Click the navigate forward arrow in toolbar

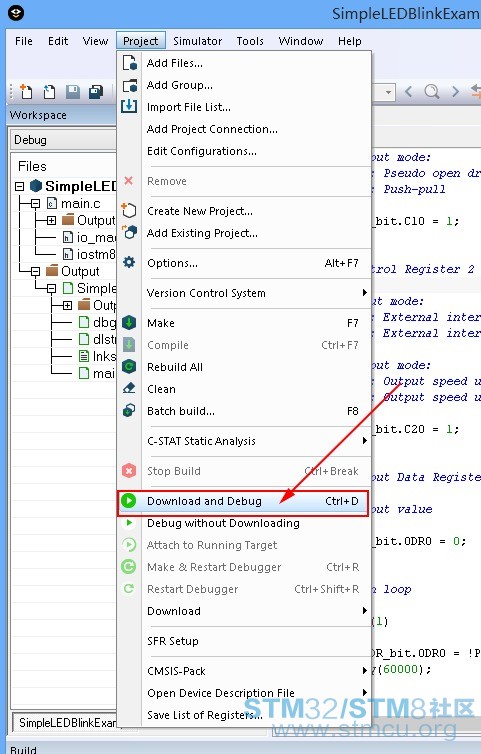[x=455, y=91]
